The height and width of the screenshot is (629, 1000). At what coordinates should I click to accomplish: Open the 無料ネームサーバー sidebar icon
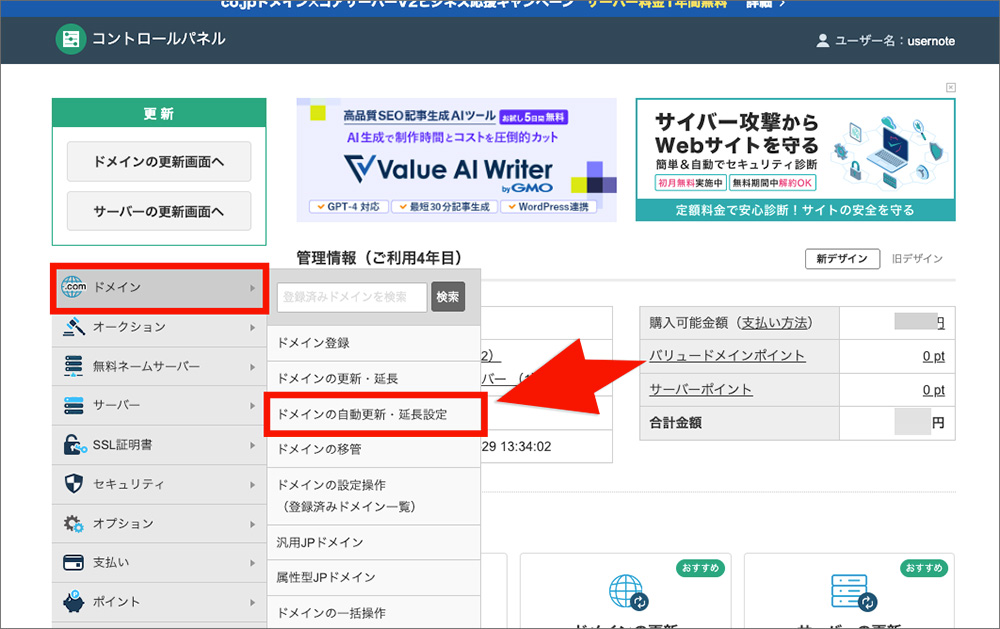[x=71, y=366]
